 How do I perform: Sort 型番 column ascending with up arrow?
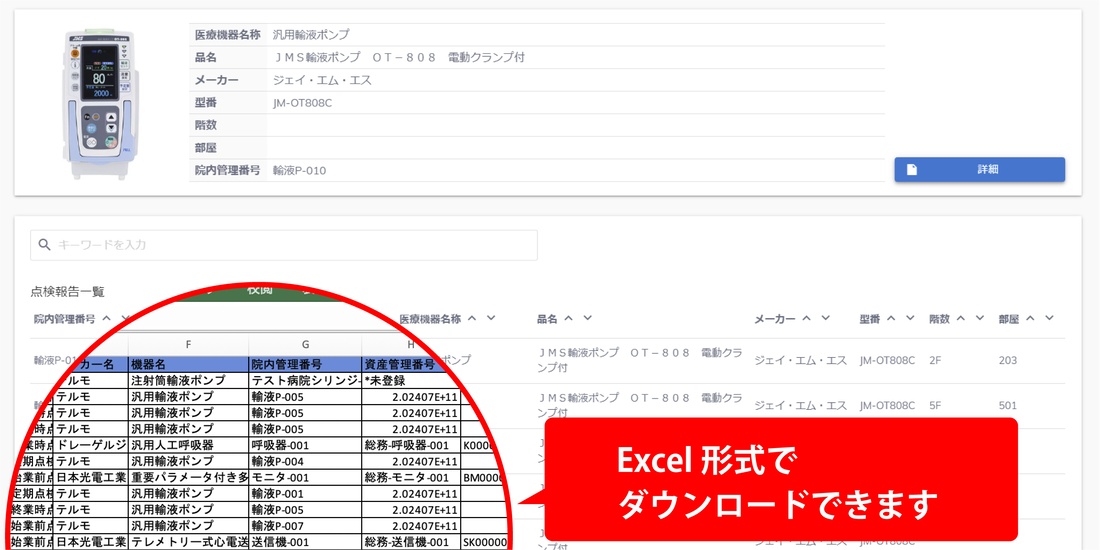coord(891,318)
